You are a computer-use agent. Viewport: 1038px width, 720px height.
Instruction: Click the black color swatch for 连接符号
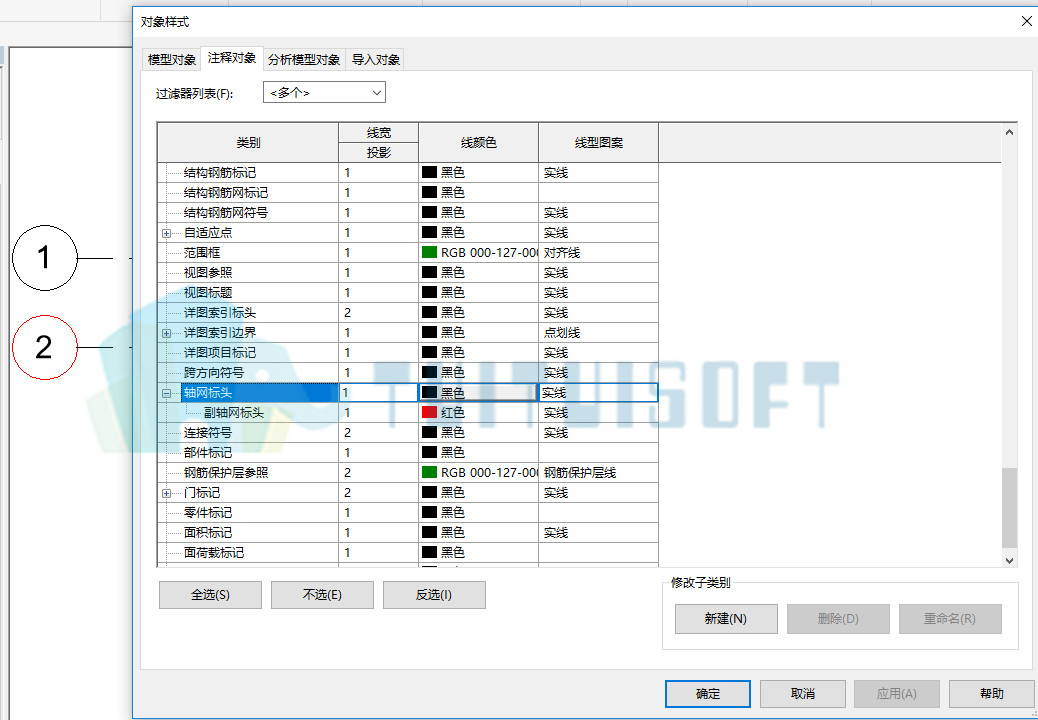click(429, 433)
